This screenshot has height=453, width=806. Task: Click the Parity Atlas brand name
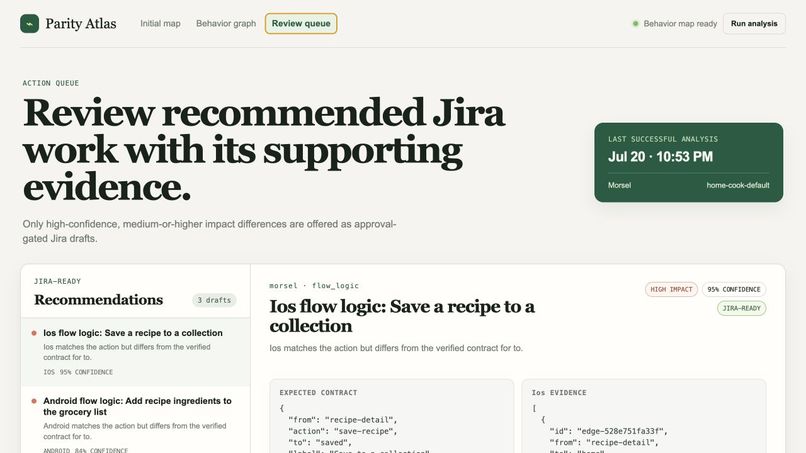coord(81,24)
